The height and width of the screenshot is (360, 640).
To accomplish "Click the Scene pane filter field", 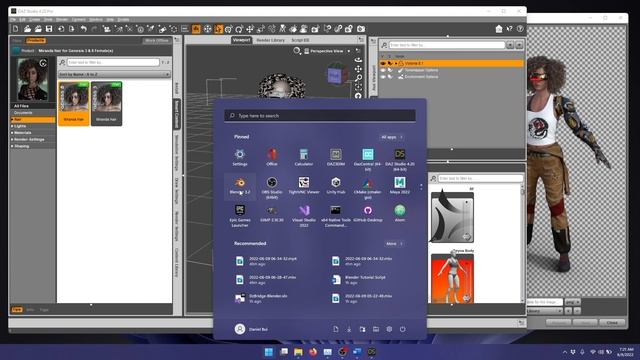I will click(x=447, y=45).
